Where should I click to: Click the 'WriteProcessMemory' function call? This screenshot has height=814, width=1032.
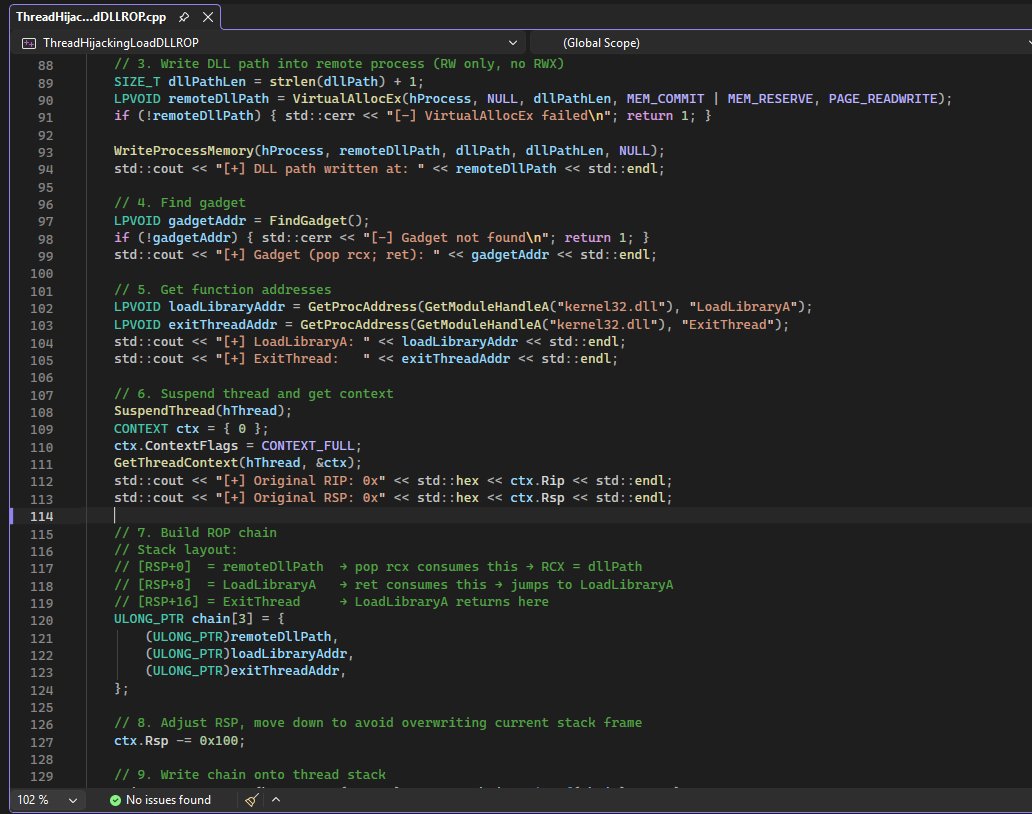184,151
